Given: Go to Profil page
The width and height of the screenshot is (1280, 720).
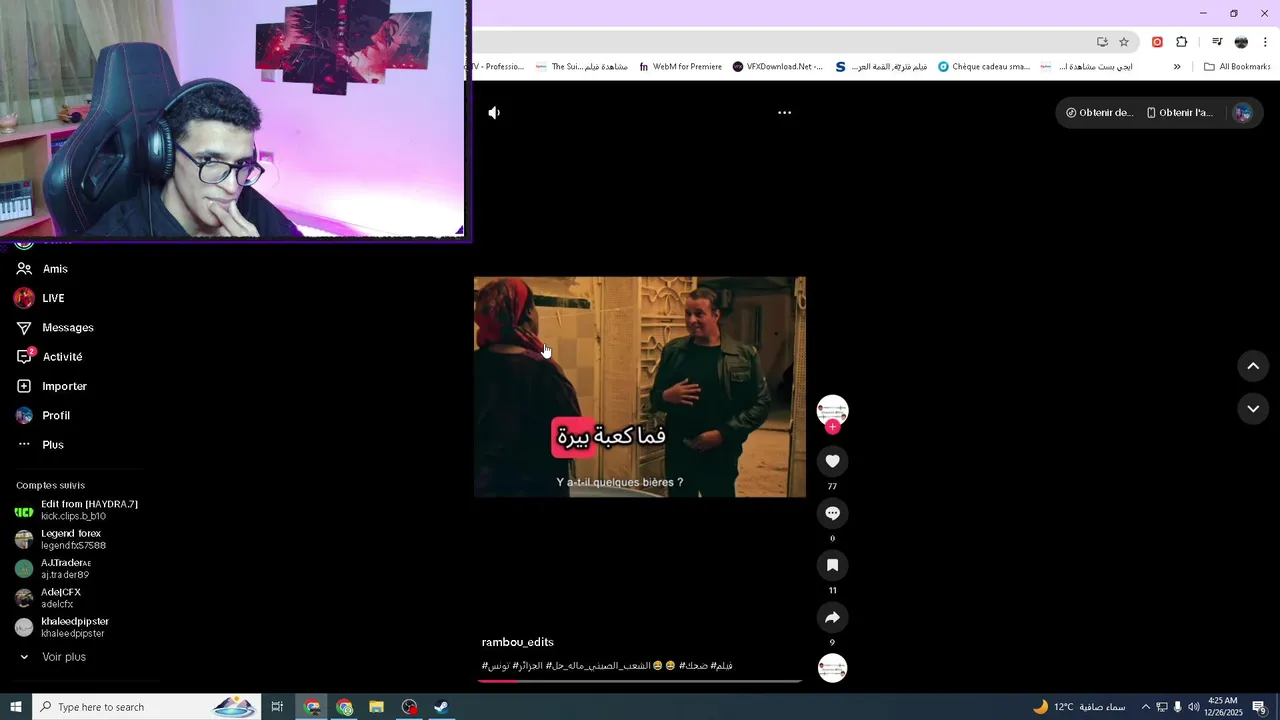Looking at the screenshot, I should pyautogui.click(x=43, y=415).
